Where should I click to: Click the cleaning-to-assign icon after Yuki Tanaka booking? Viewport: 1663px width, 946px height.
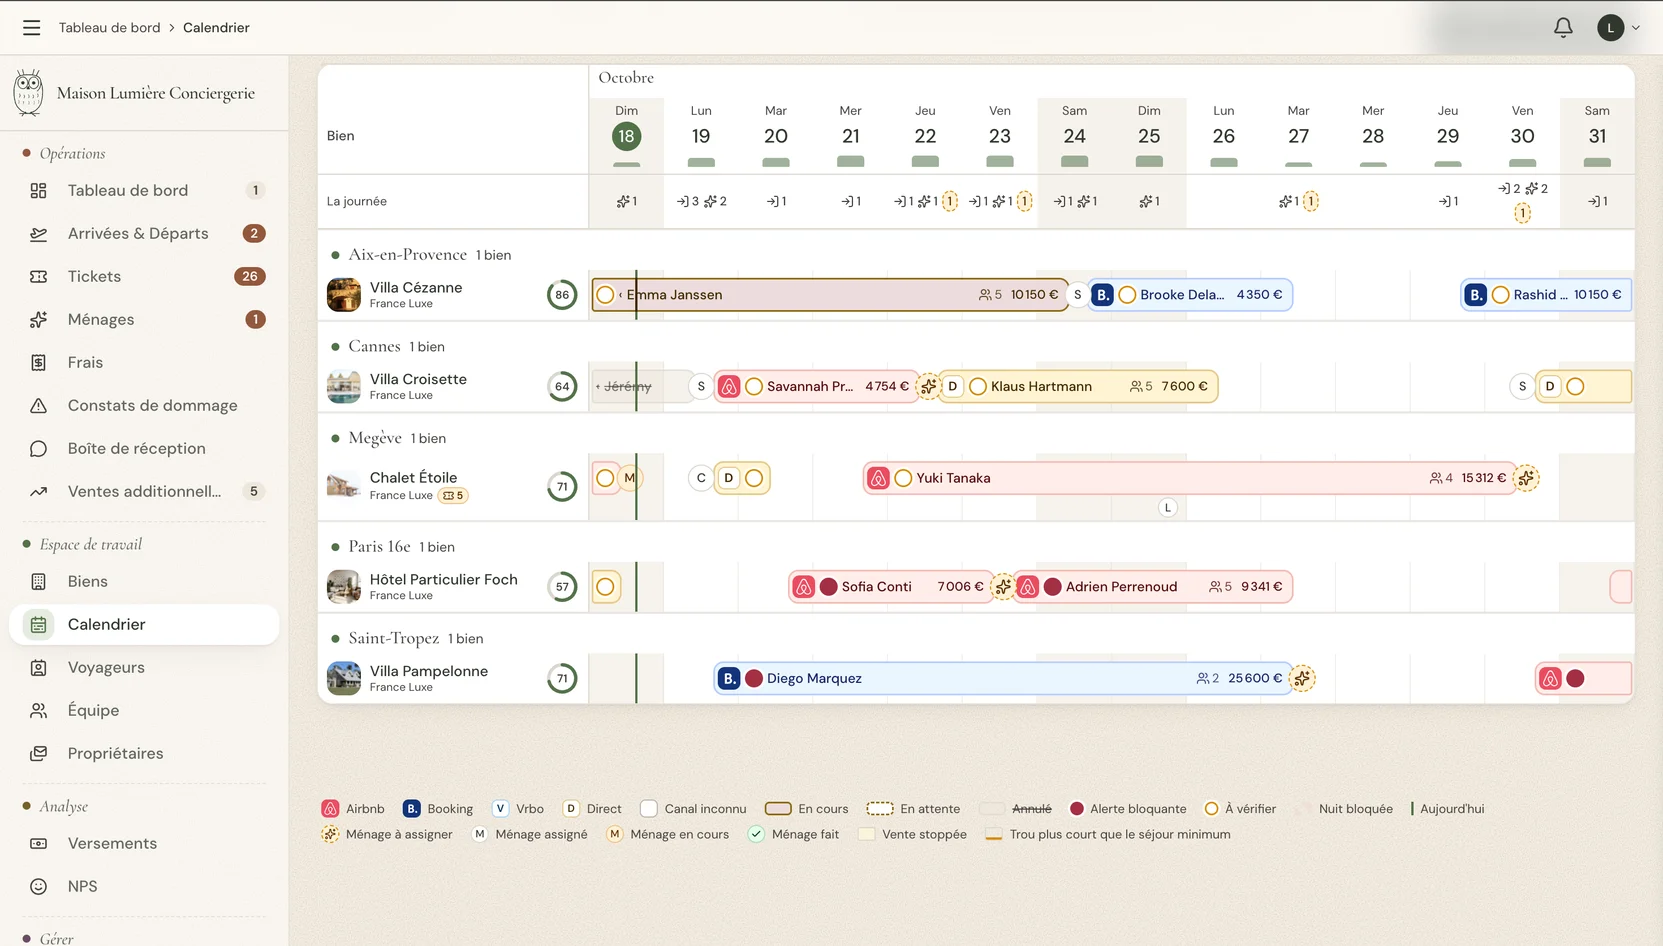pyautogui.click(x=1526, y=479)
